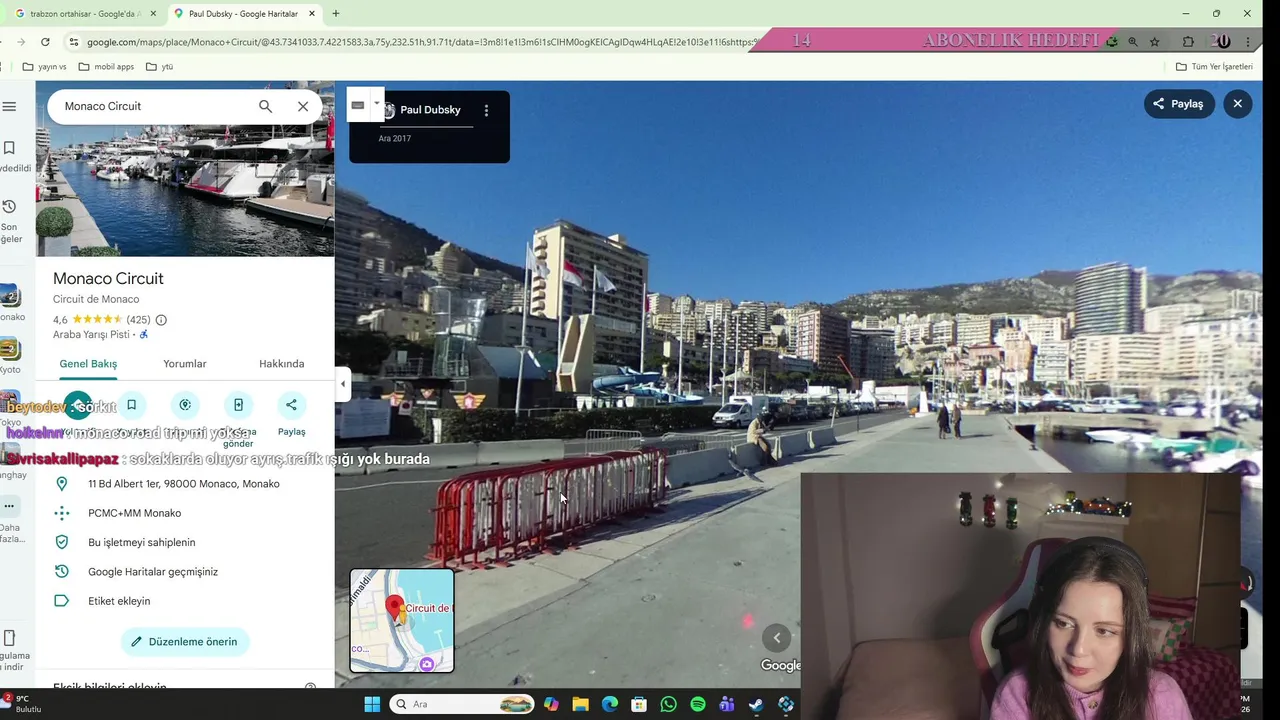Click the site info icon in the address bar
Screen dimensions: 1280x720
pyautogui.click(x=74, y=42)
